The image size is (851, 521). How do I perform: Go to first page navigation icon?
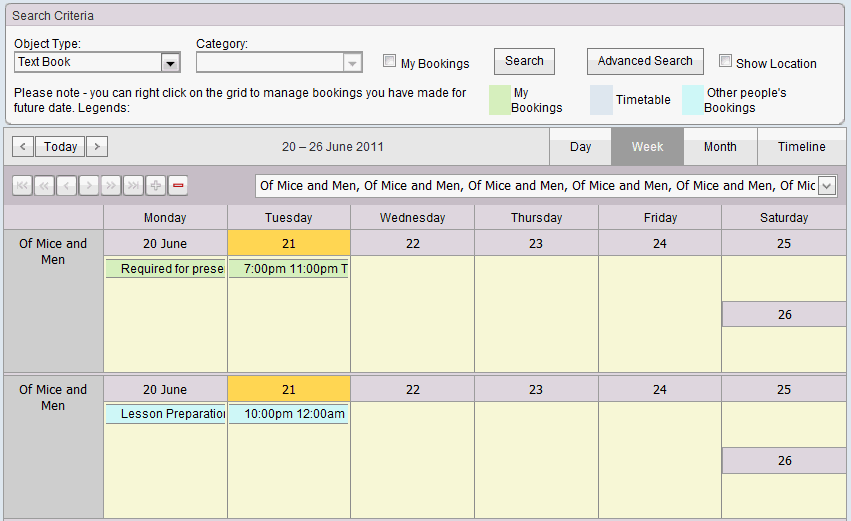coord(22,186)
